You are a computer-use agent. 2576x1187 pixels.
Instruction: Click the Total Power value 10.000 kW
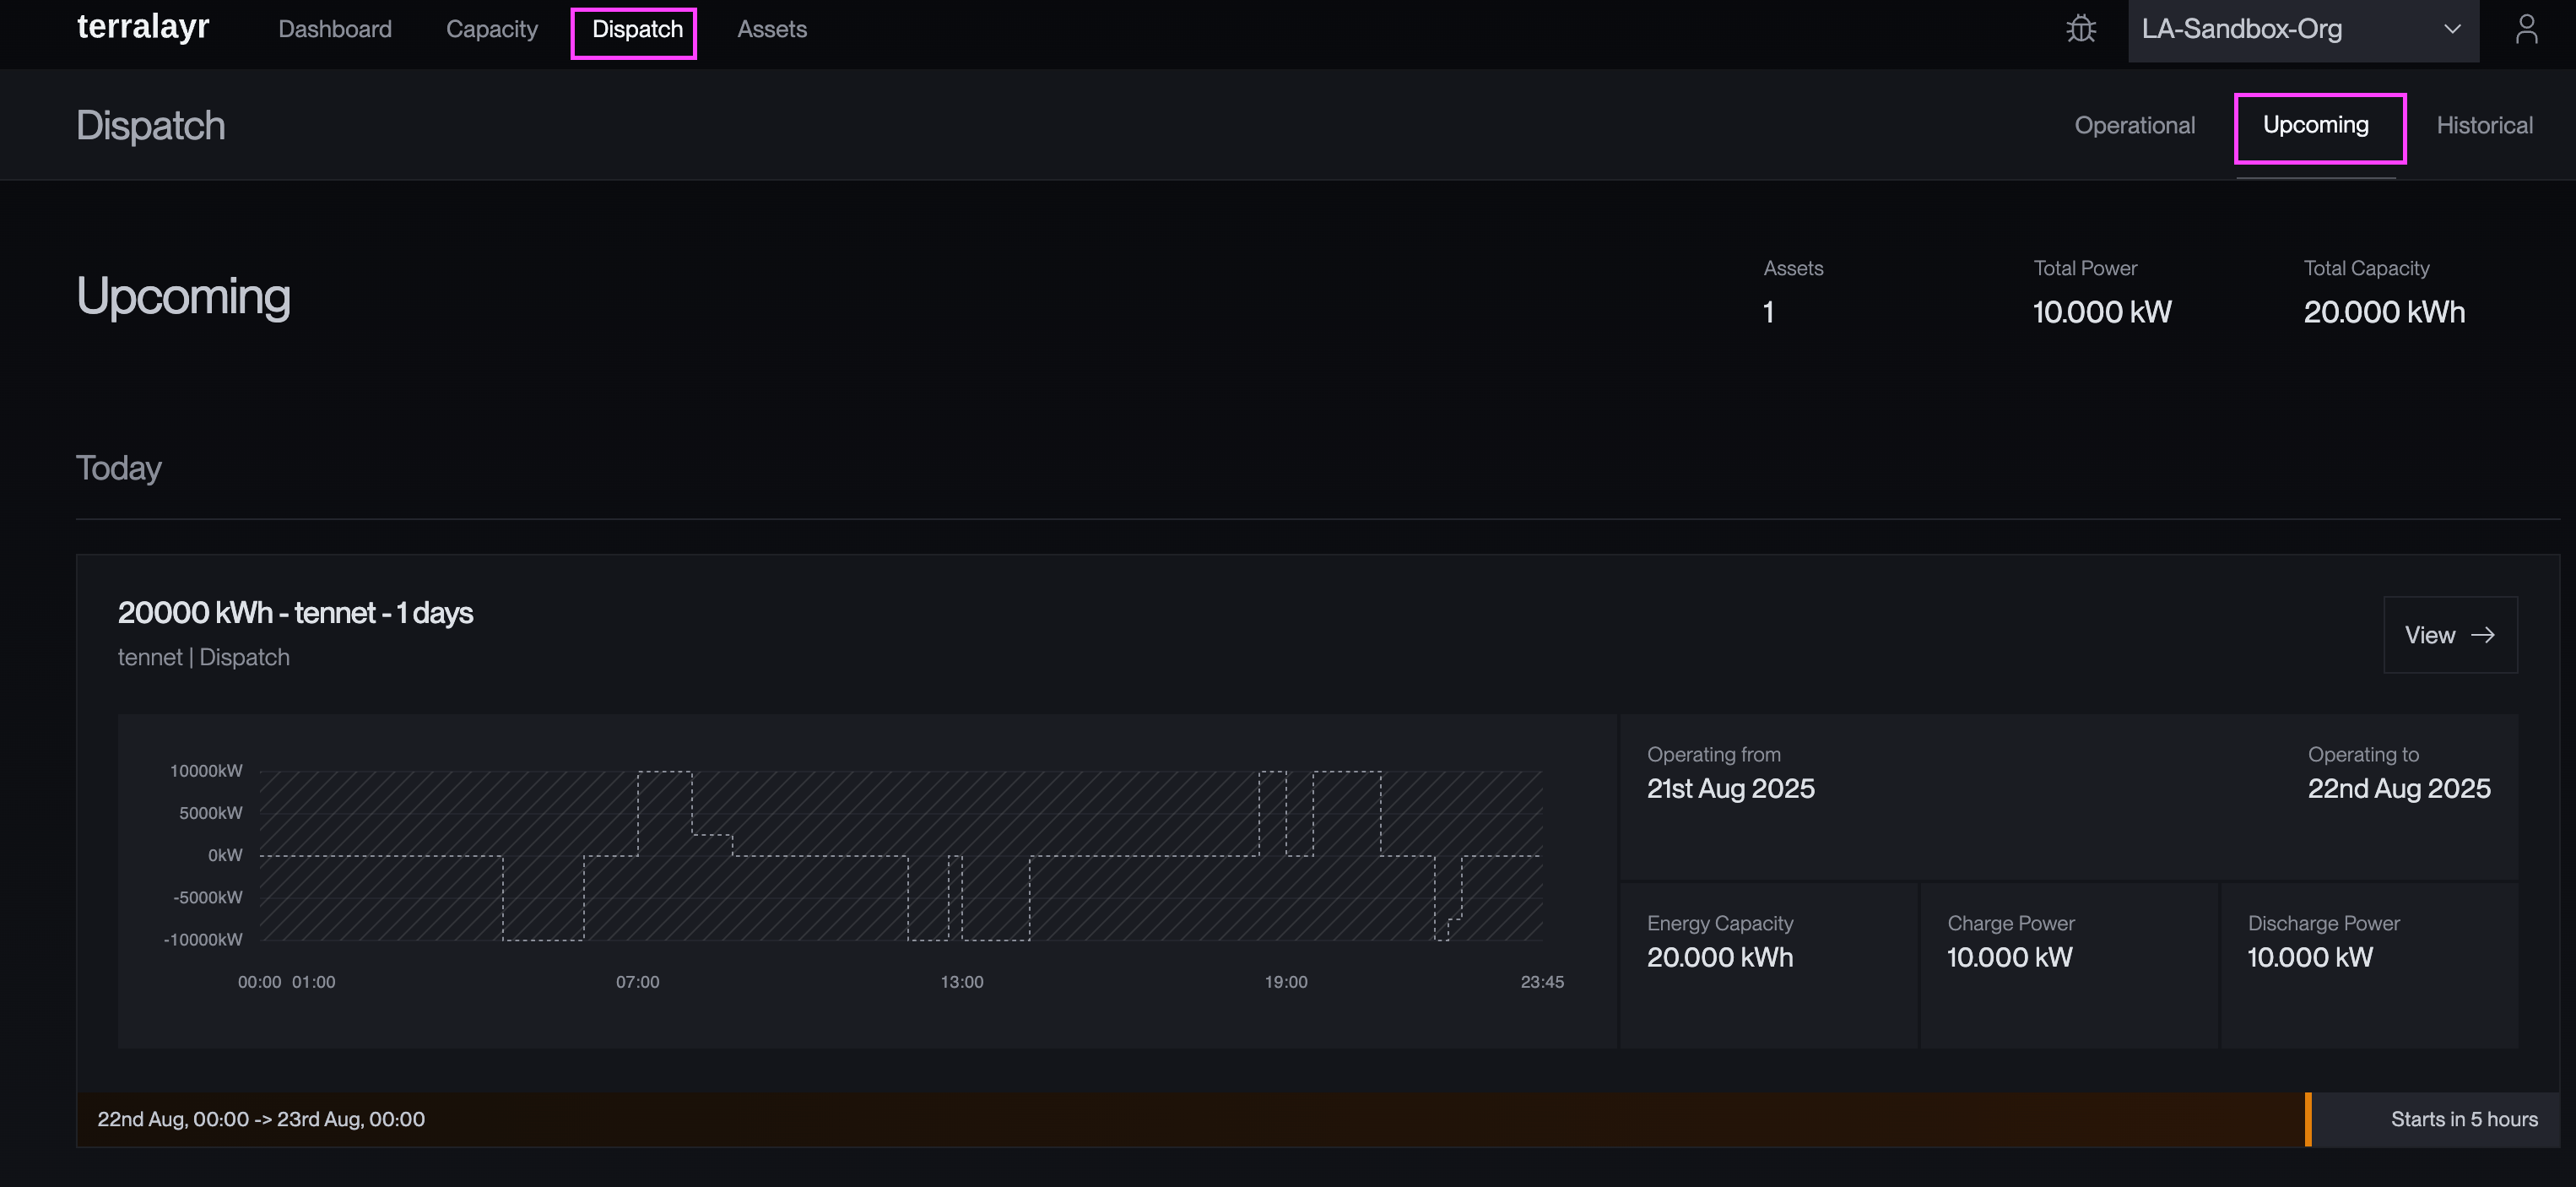point(2102,312)
